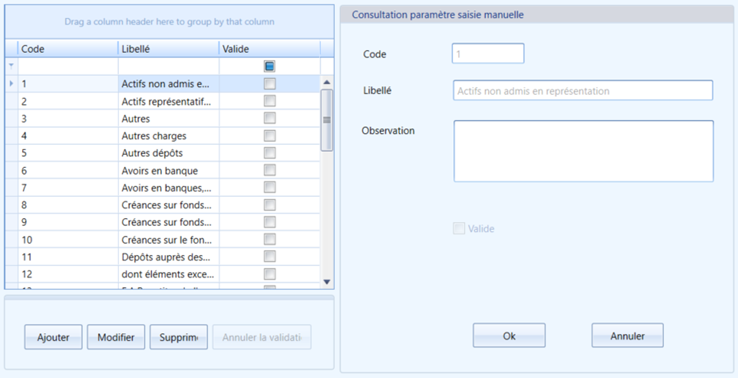
Task: Toggle the Valide filter checkbox in filter row
Action: tap(270, 66)
